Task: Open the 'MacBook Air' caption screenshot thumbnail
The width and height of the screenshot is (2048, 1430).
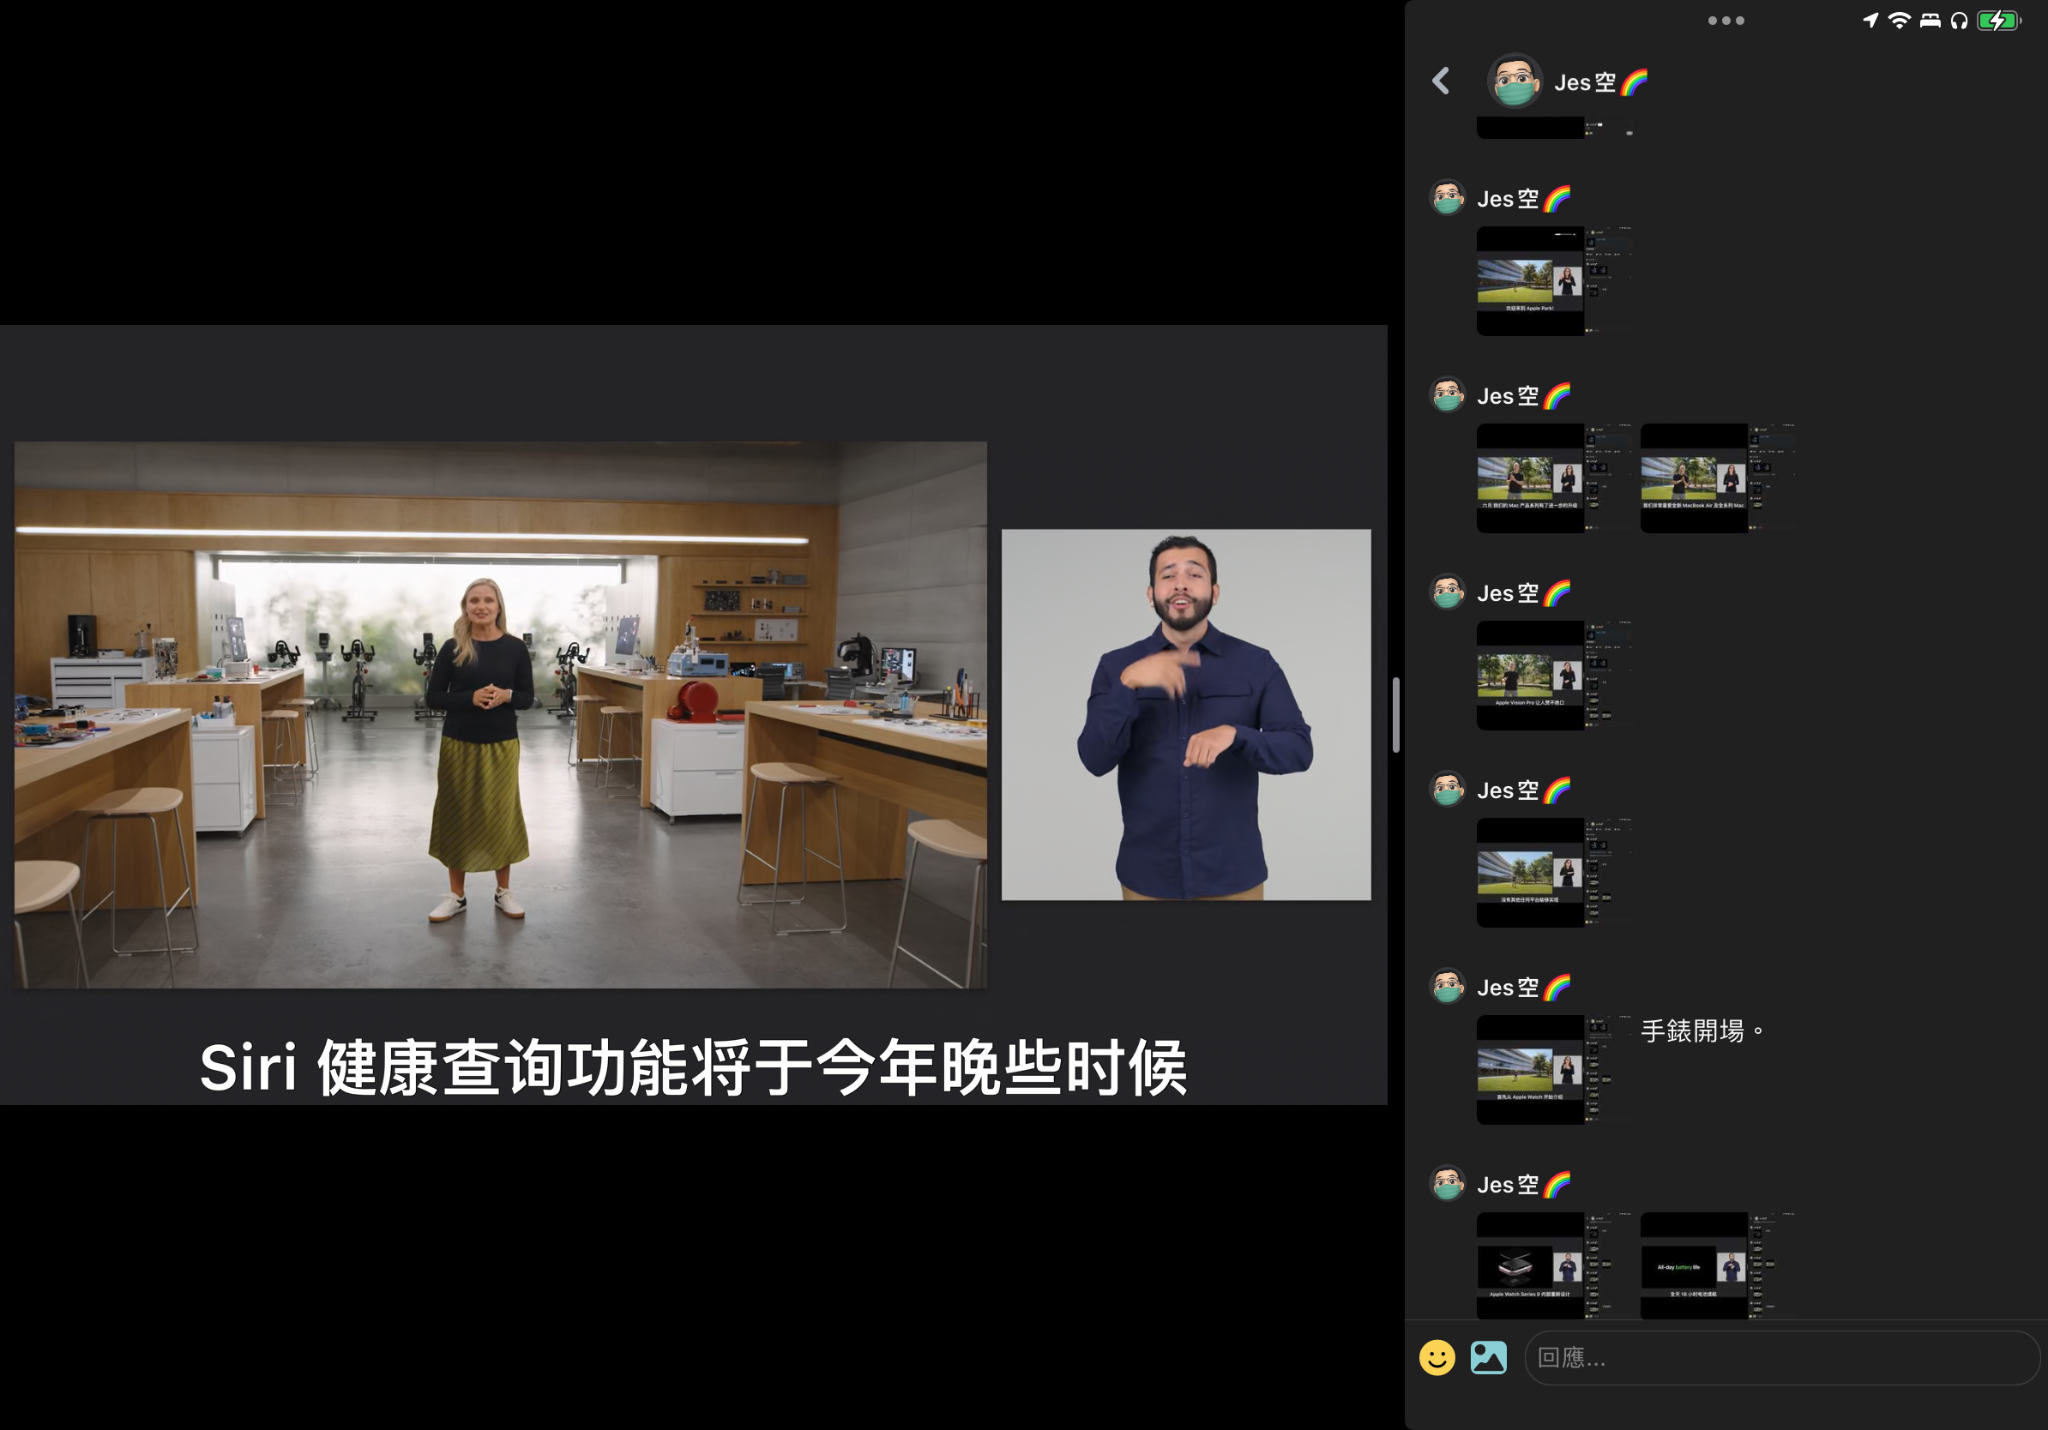Action: point(1719,478)
